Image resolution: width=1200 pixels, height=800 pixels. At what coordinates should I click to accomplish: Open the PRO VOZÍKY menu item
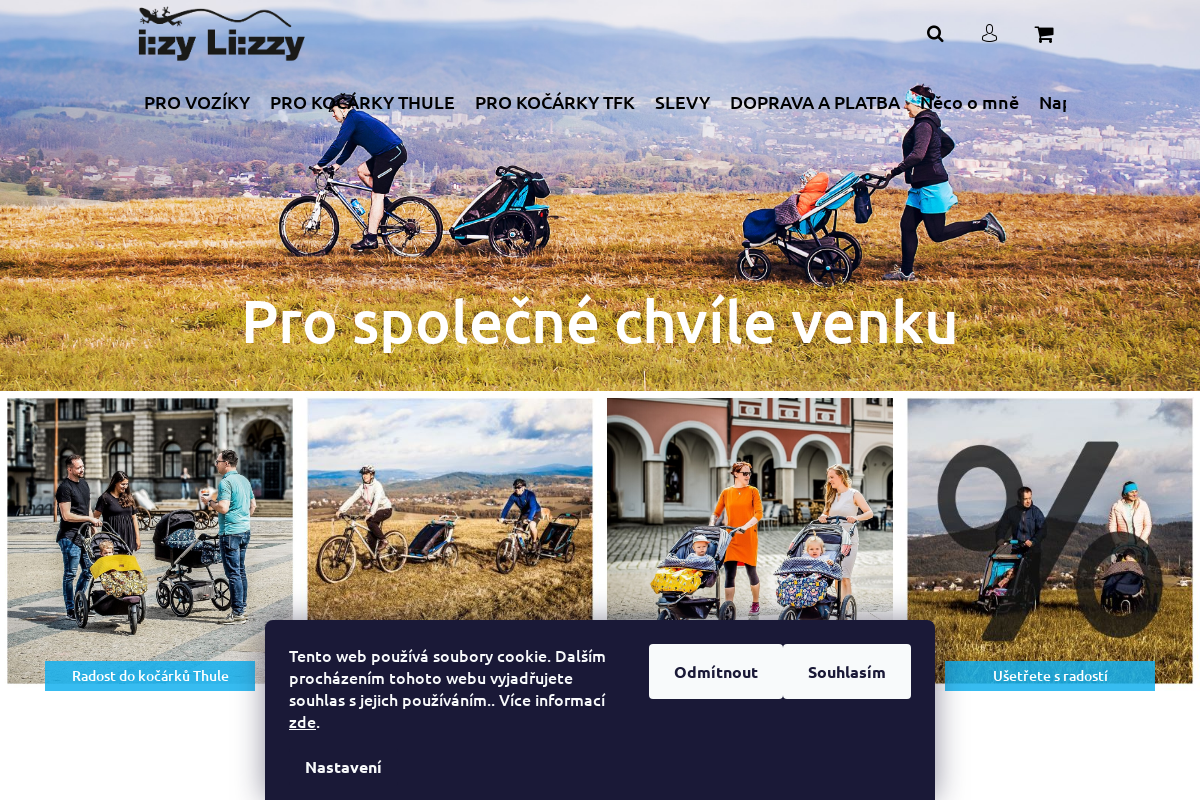197,102
